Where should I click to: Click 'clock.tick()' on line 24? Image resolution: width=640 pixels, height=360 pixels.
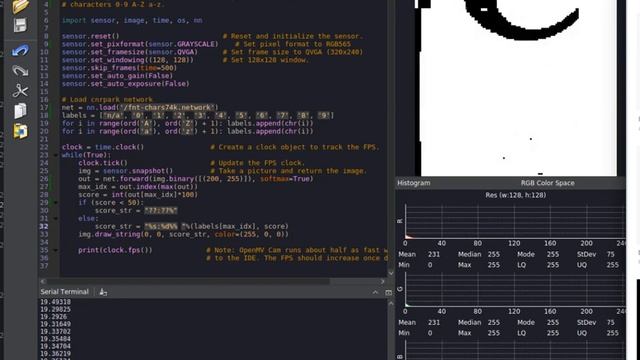103,163
